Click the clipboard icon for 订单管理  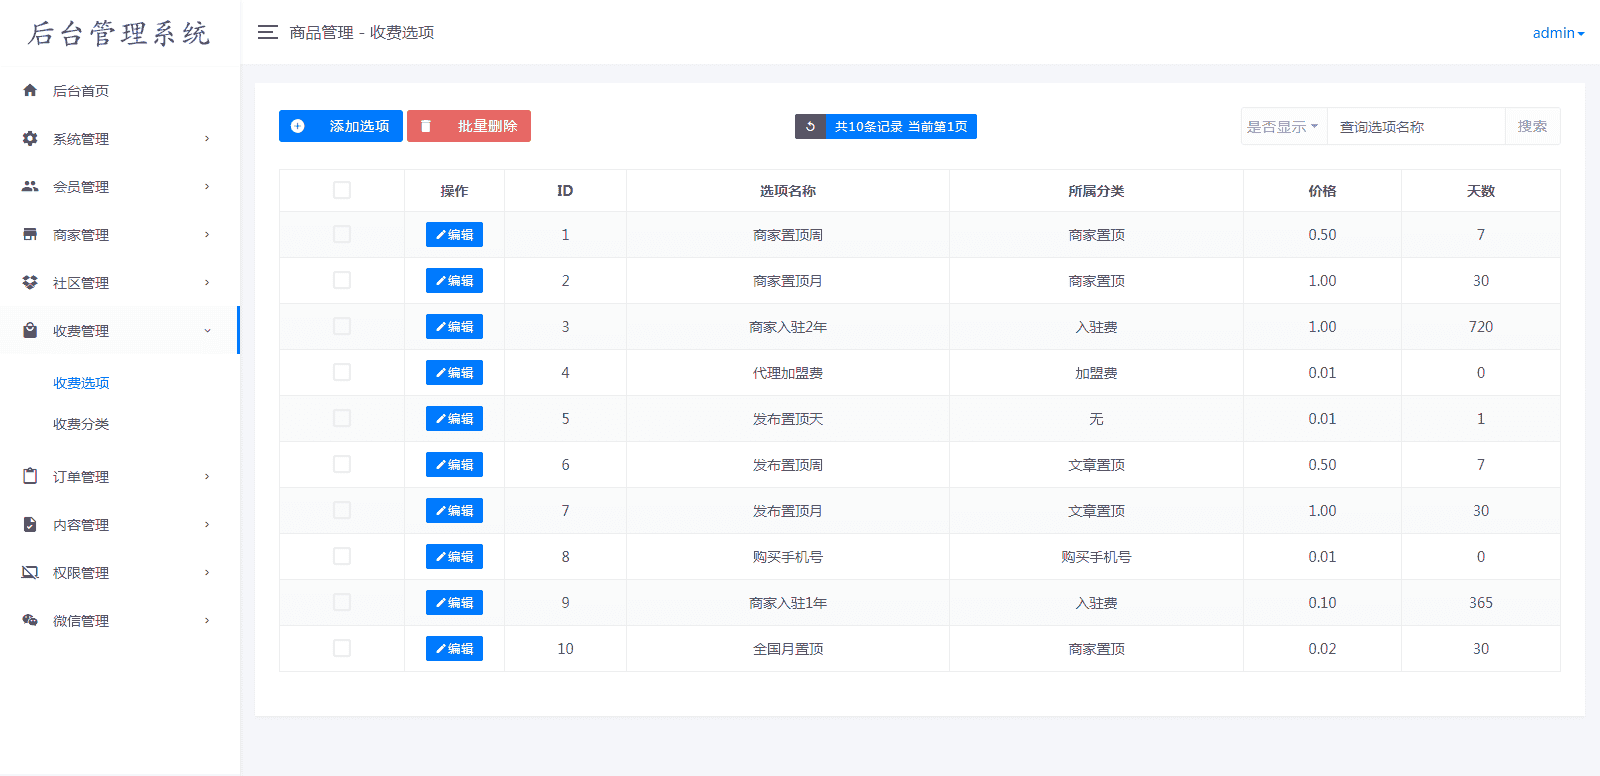pyautogui.click(x=30, y=476)
